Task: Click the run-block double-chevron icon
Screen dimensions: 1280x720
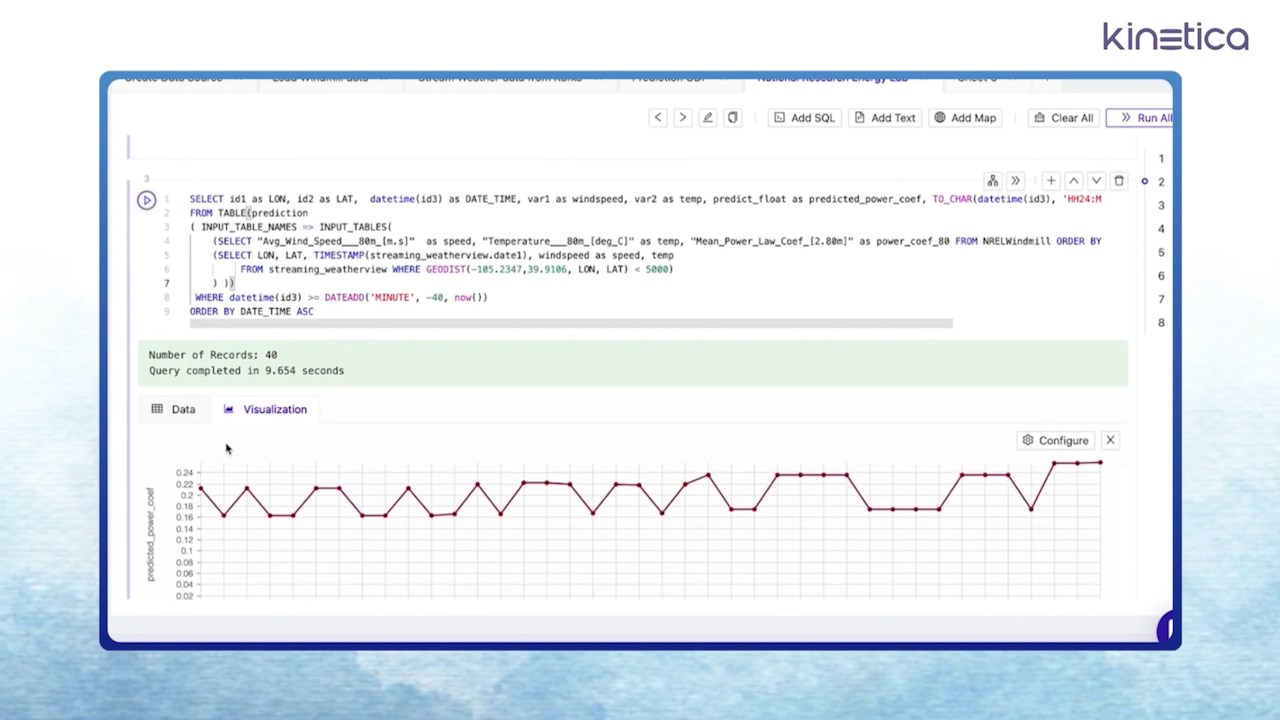Action: coord(1015,180)
